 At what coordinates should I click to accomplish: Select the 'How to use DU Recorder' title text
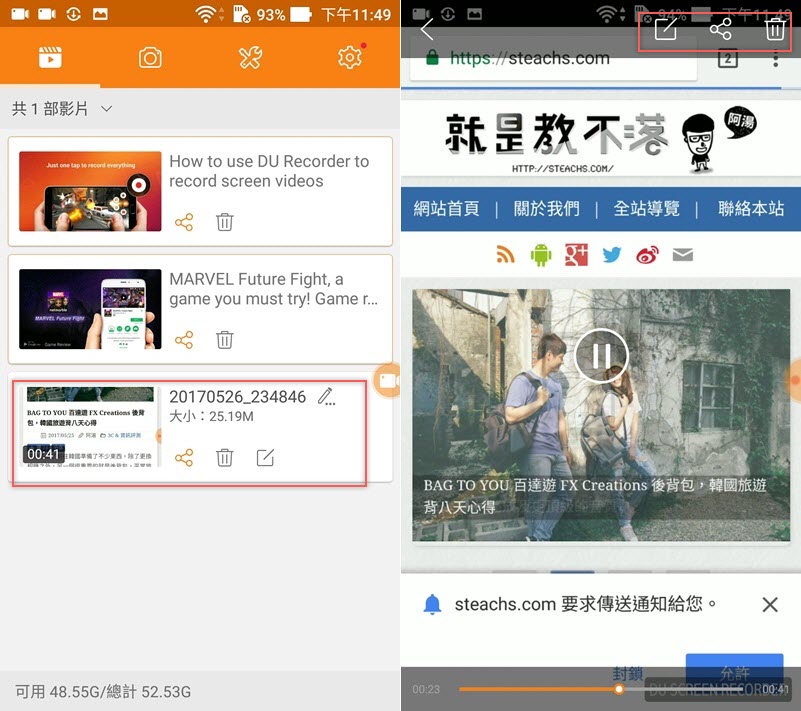point(269,171)
